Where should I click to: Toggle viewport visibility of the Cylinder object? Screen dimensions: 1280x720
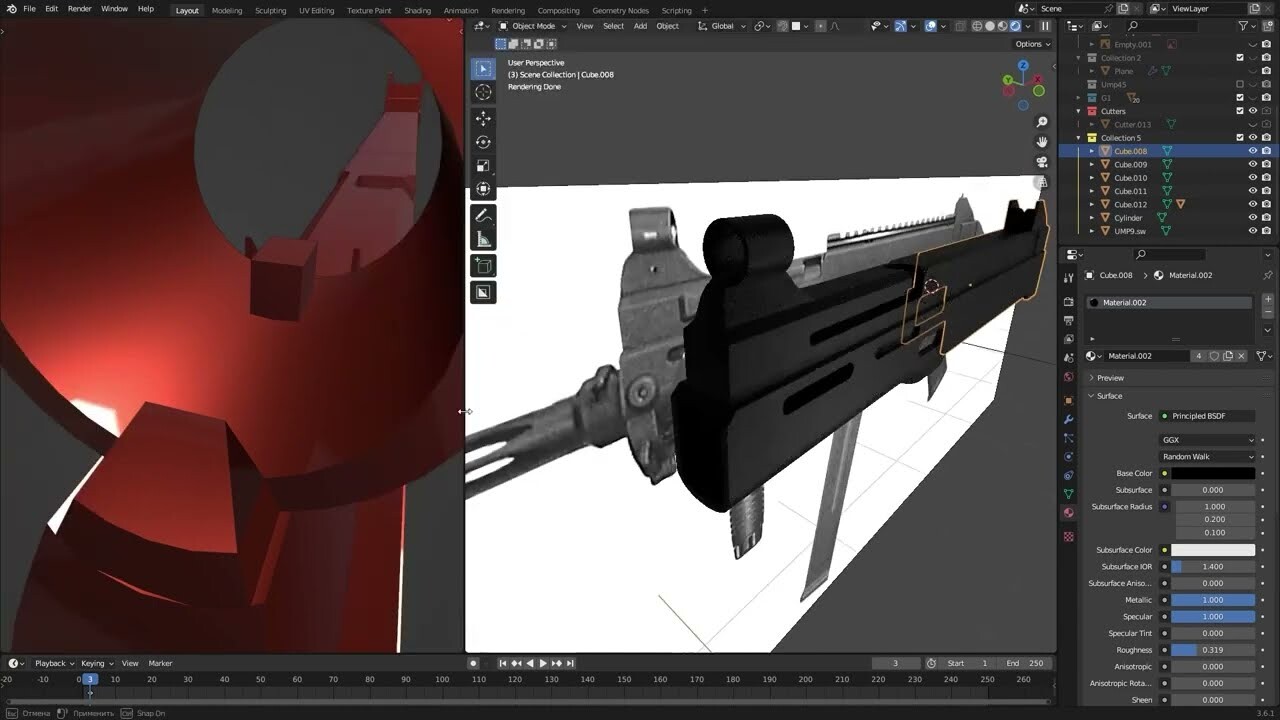(1253, 217)
